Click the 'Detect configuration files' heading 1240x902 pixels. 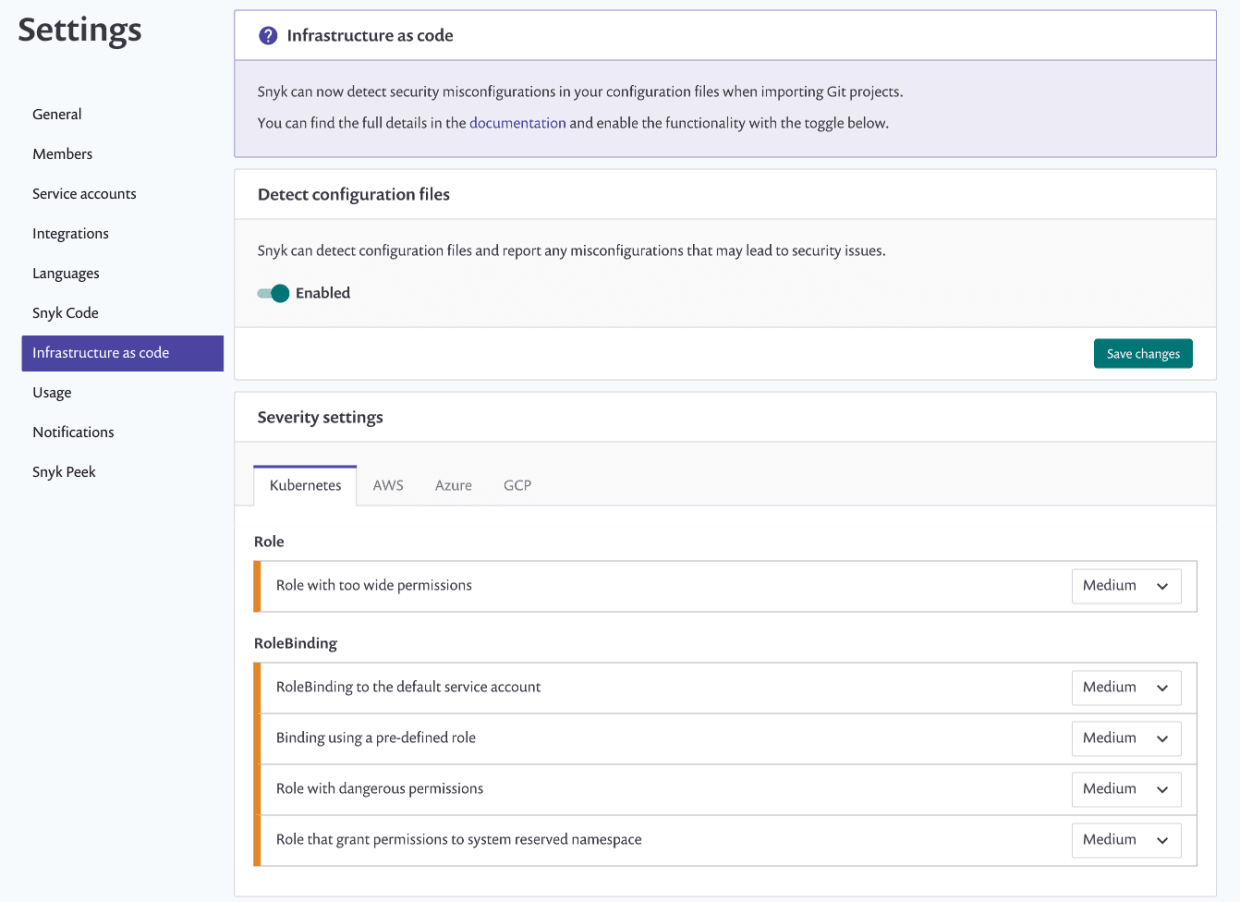(354, 195)
